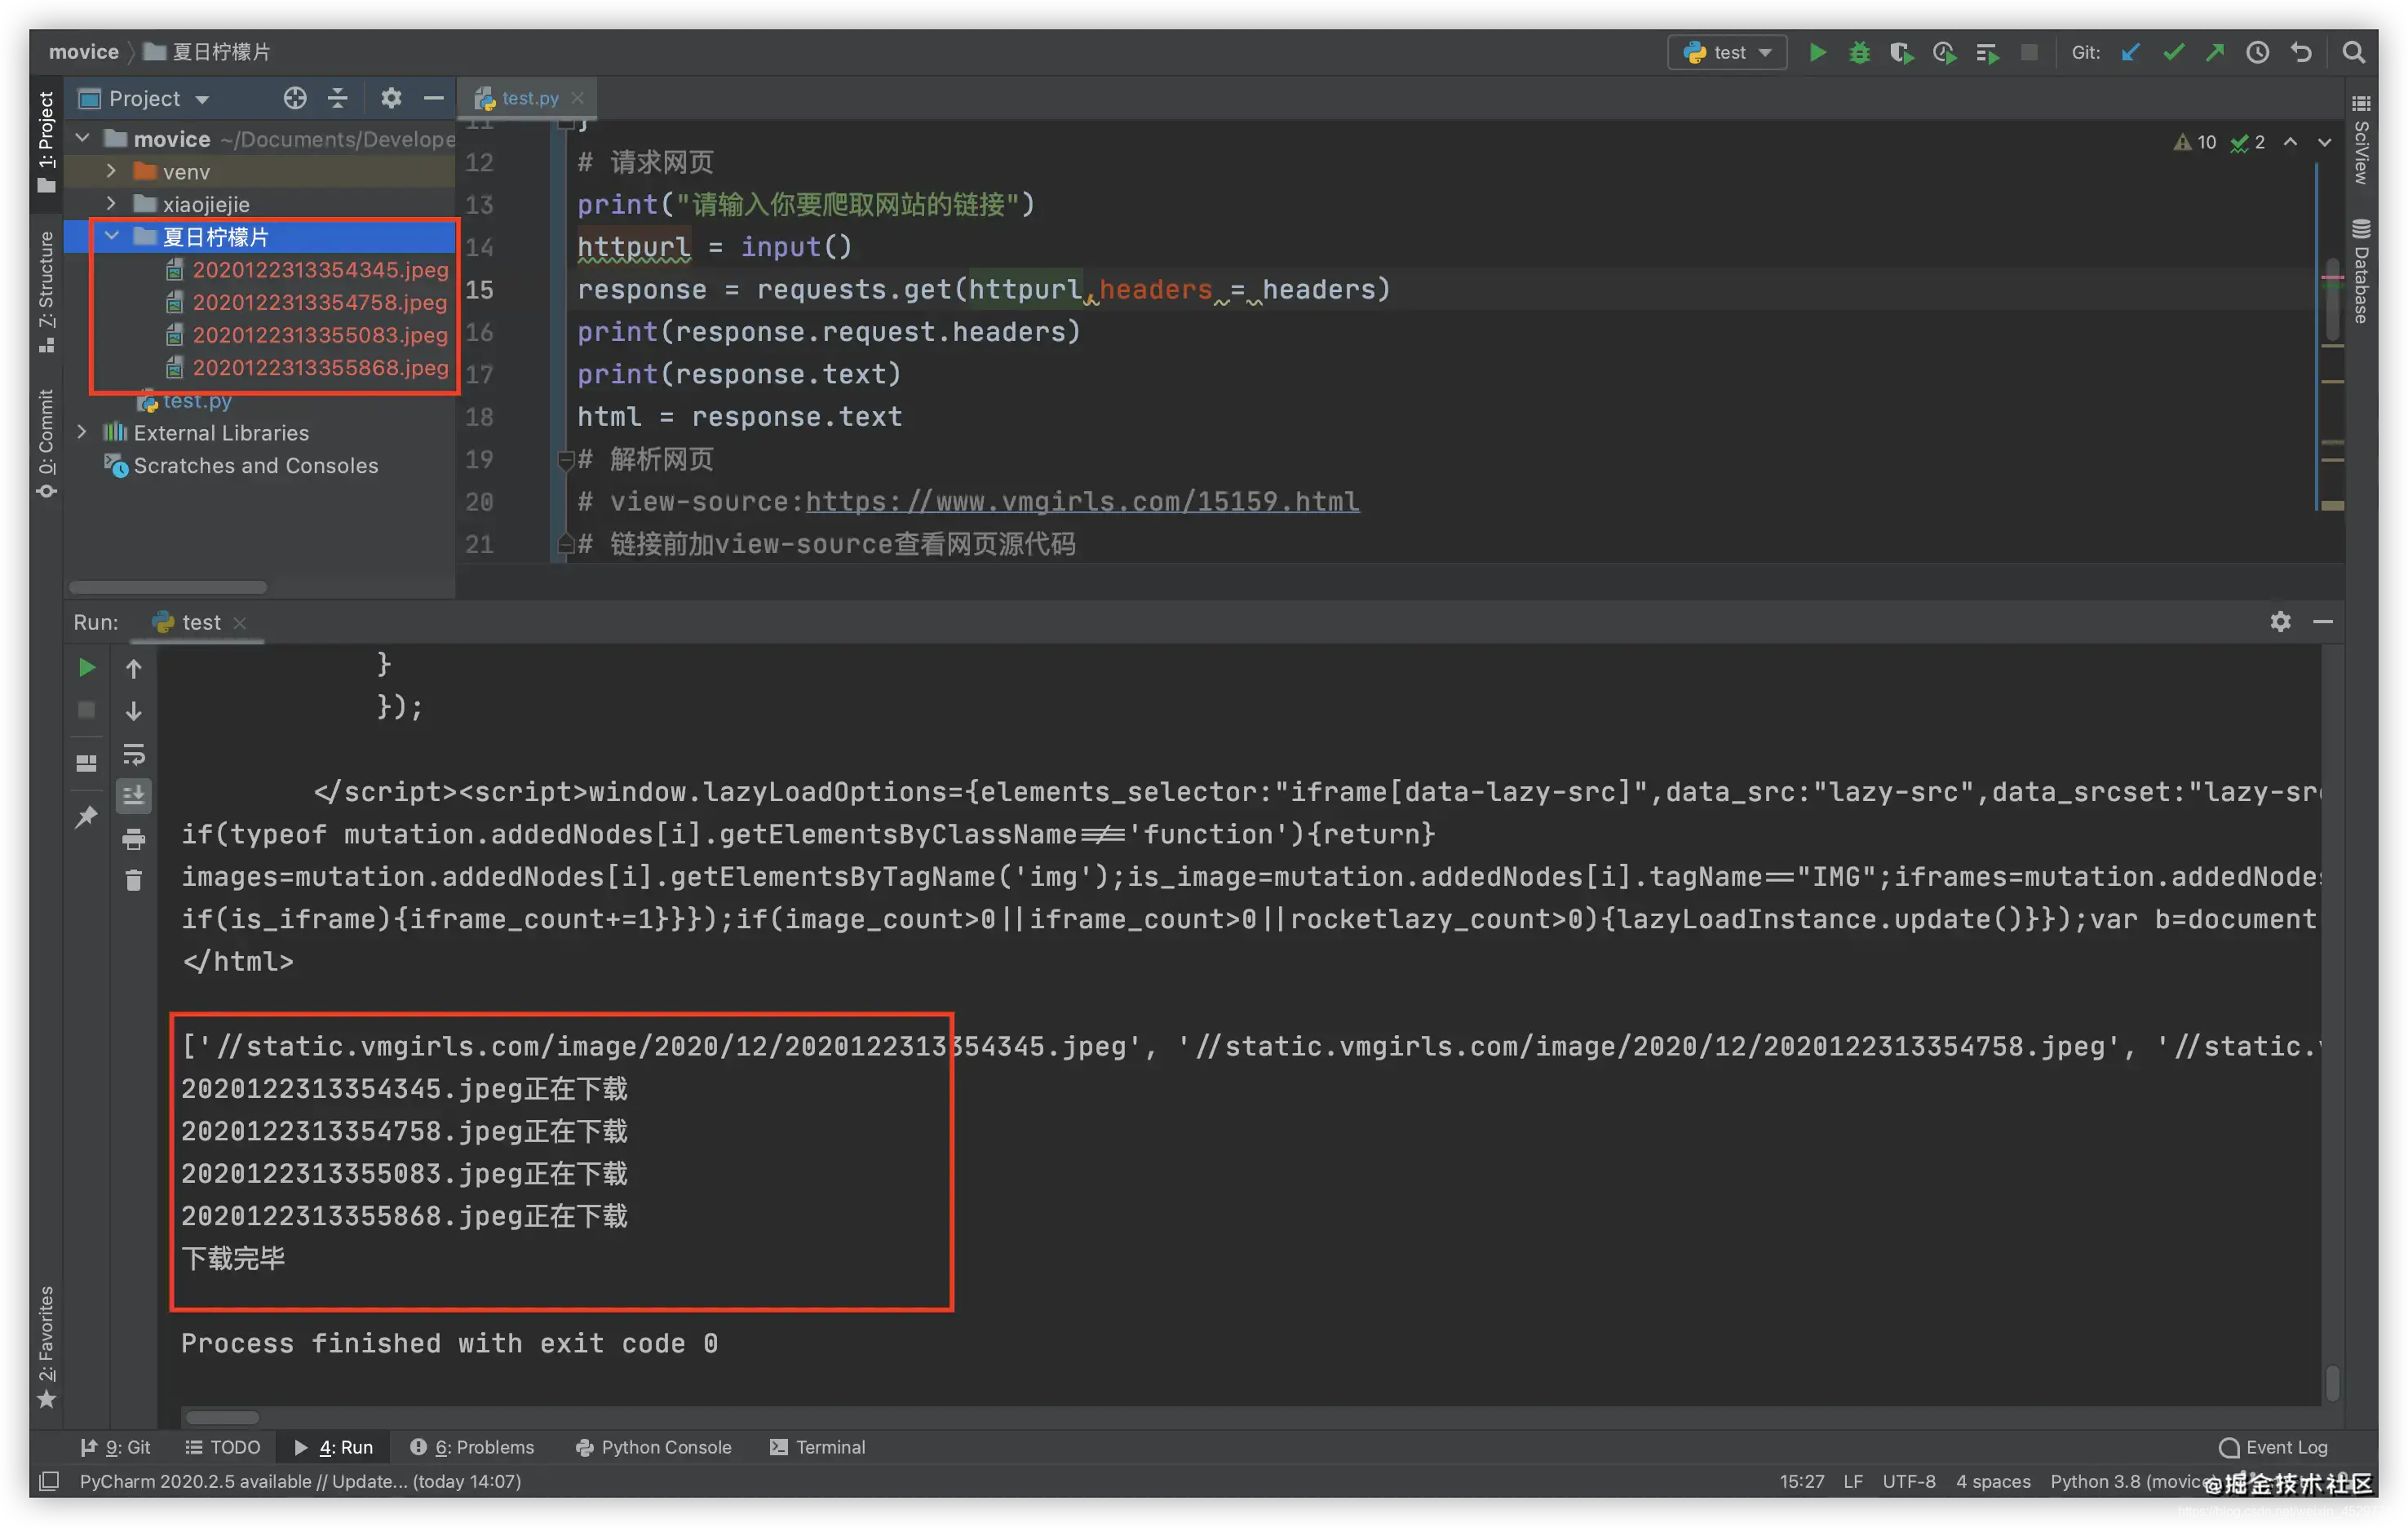Viewport: 2408px width, 1527px height.
Task: Rollback changes with undo arrow icon
Action: coord(2301,52)
